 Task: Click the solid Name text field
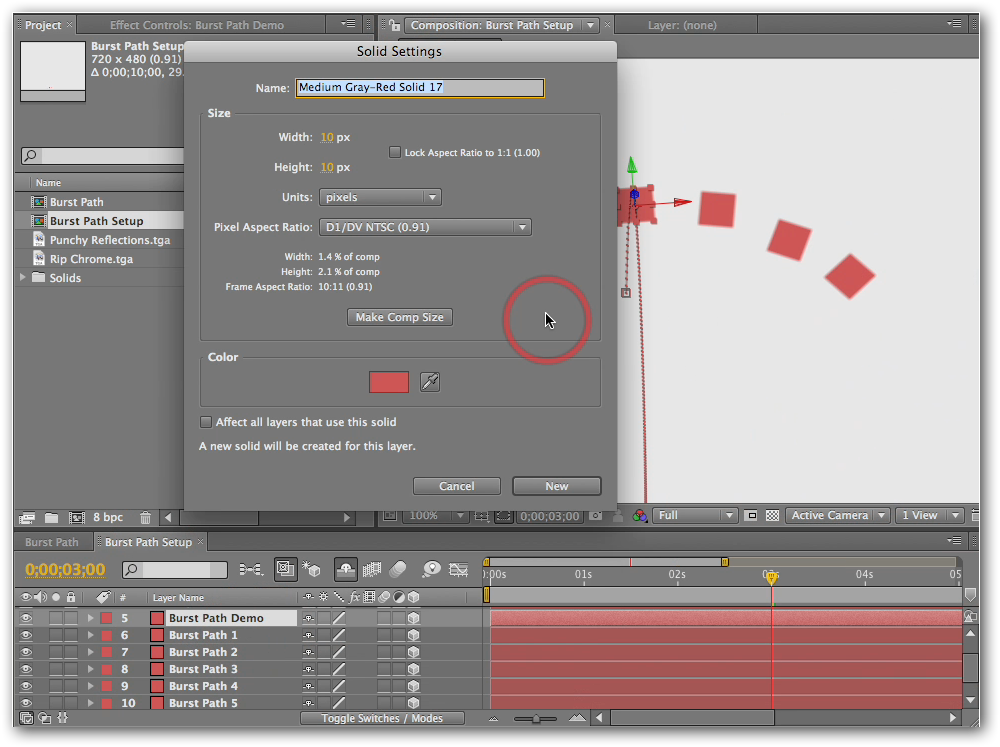pos(420,87)
